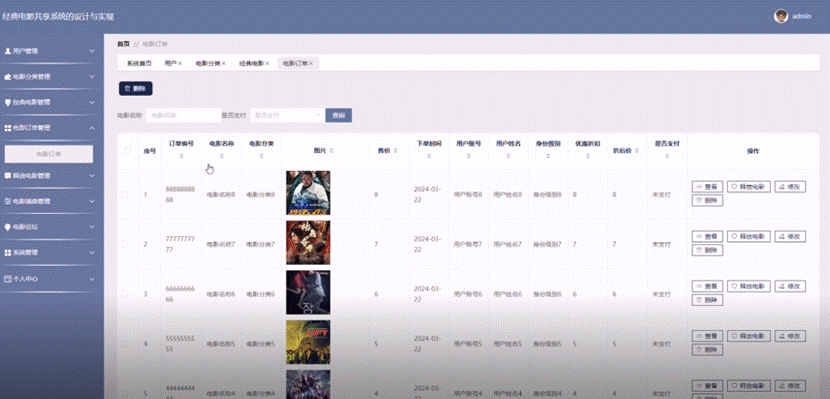The image size is (830, 399).
Task: Tick the checkbox for order row 1
Action: pos(125,194)
